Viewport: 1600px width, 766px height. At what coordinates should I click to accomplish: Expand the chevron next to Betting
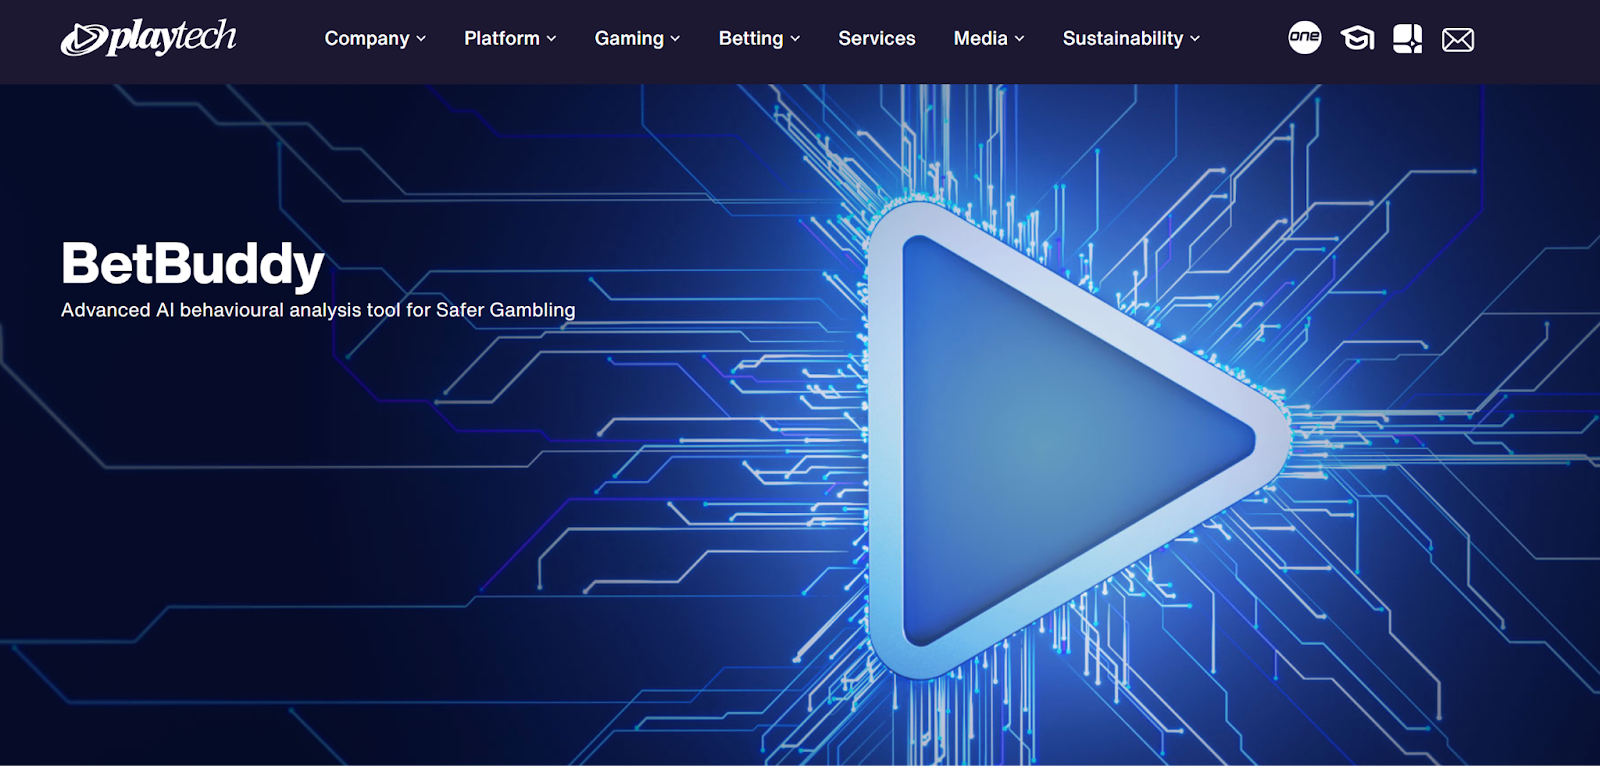pyautogui.click(x=795, y=39)
